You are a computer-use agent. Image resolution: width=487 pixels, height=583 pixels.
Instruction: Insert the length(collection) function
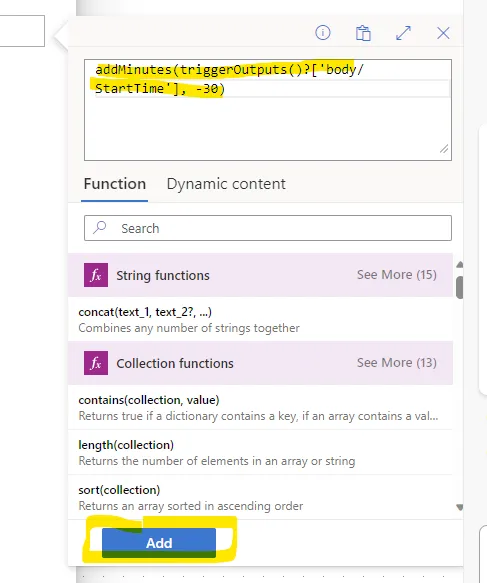point(260,452)
